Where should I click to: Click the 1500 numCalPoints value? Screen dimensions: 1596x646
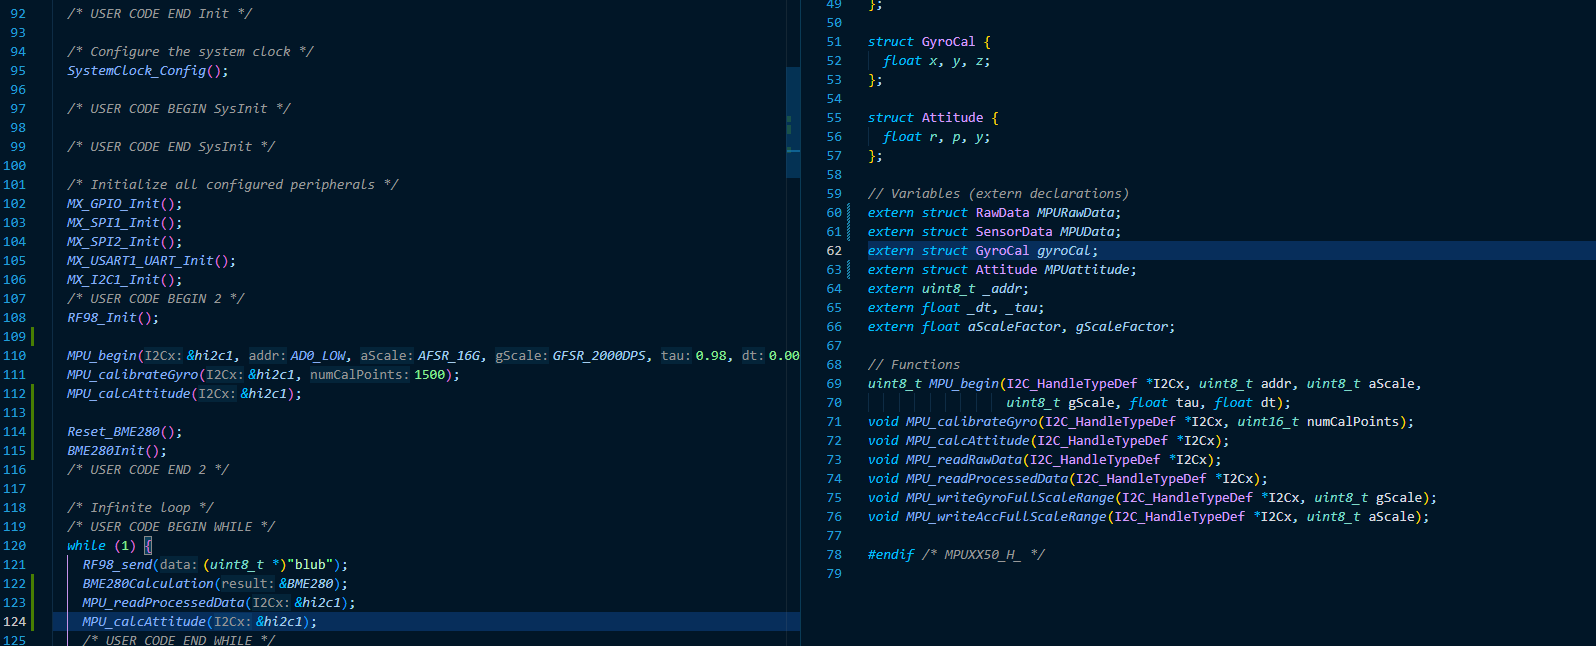429,375
